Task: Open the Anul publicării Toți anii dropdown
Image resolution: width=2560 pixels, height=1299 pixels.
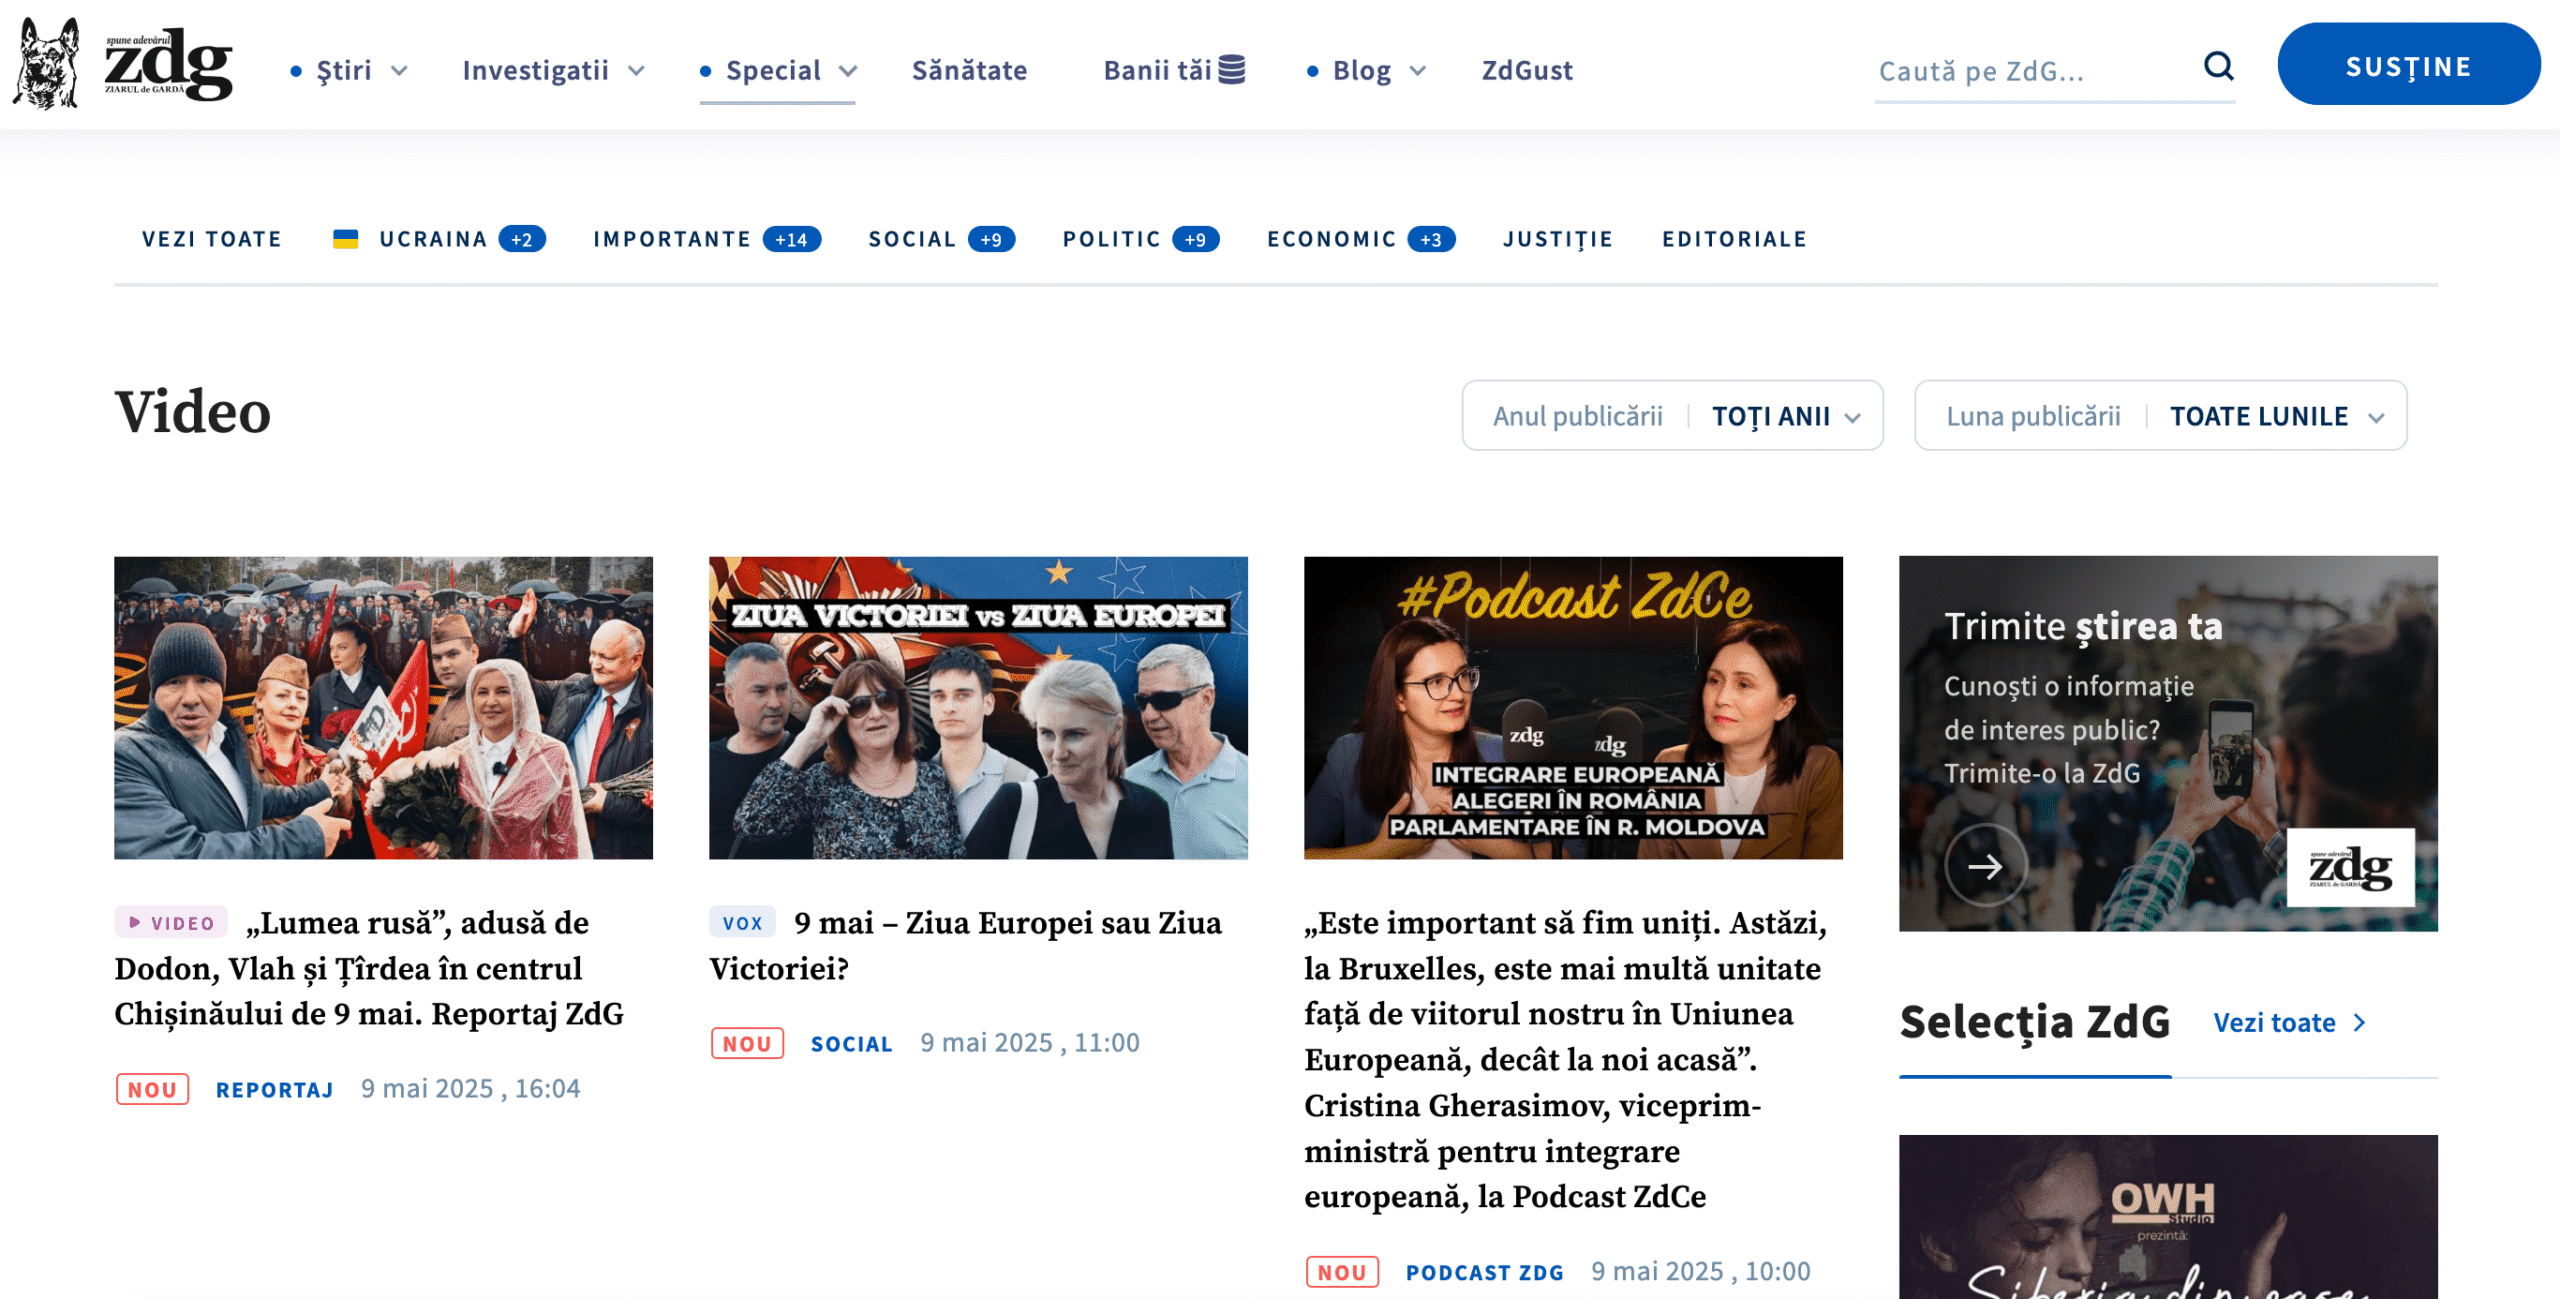Action: [x=1672, y=416]
